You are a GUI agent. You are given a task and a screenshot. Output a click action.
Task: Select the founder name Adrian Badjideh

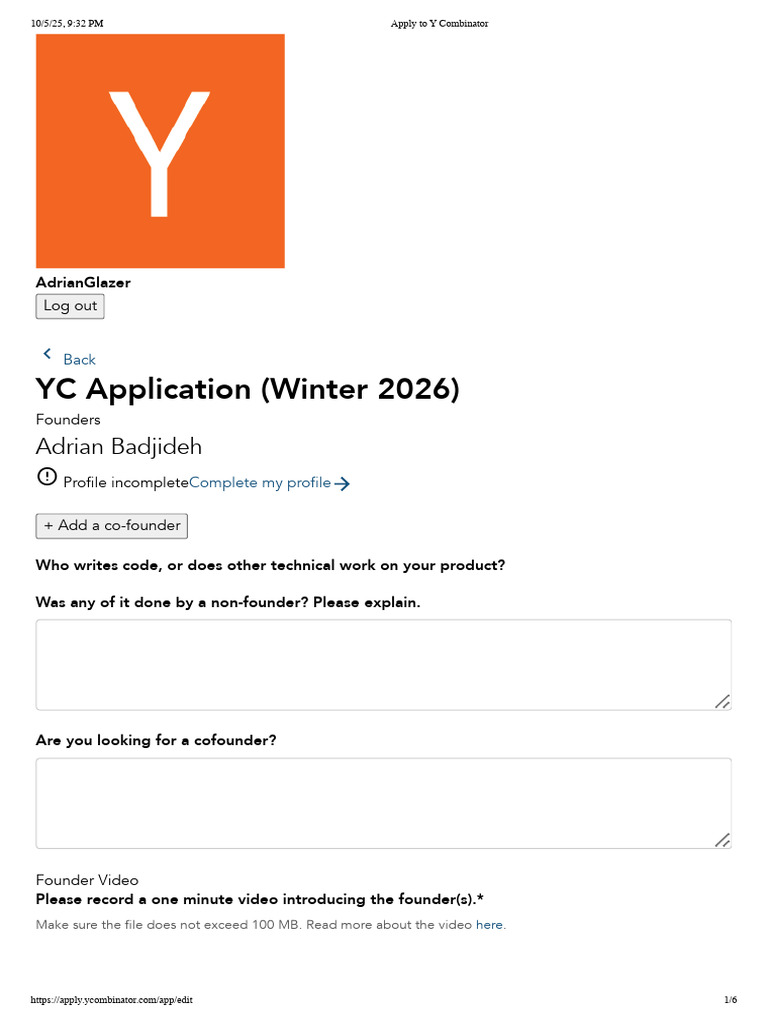pos(119,446)
